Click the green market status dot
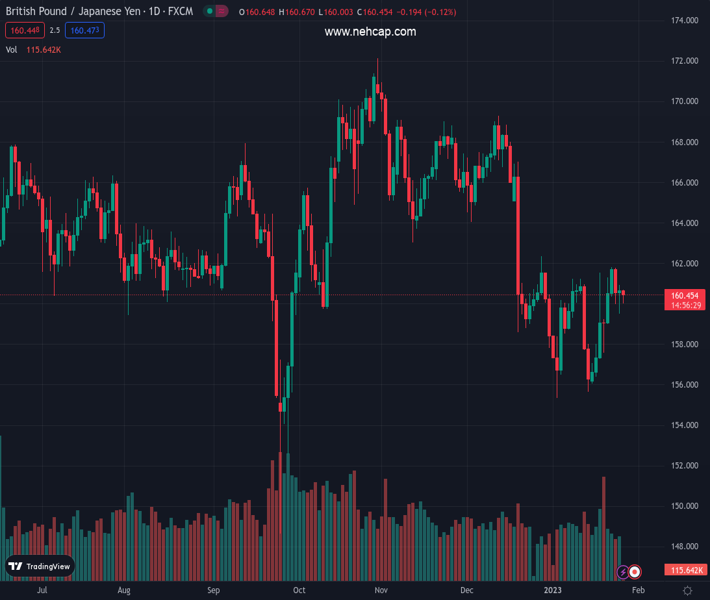 coord(209,12)
